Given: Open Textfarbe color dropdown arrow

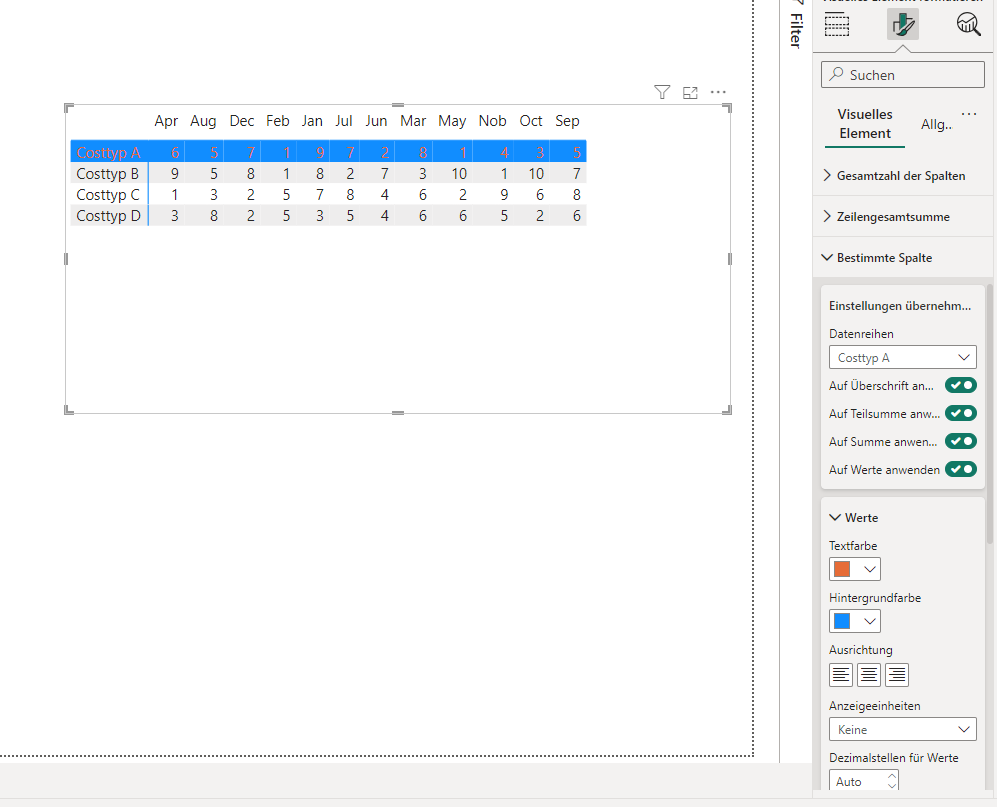Looking at the screenshot, I should click(870, 569).
